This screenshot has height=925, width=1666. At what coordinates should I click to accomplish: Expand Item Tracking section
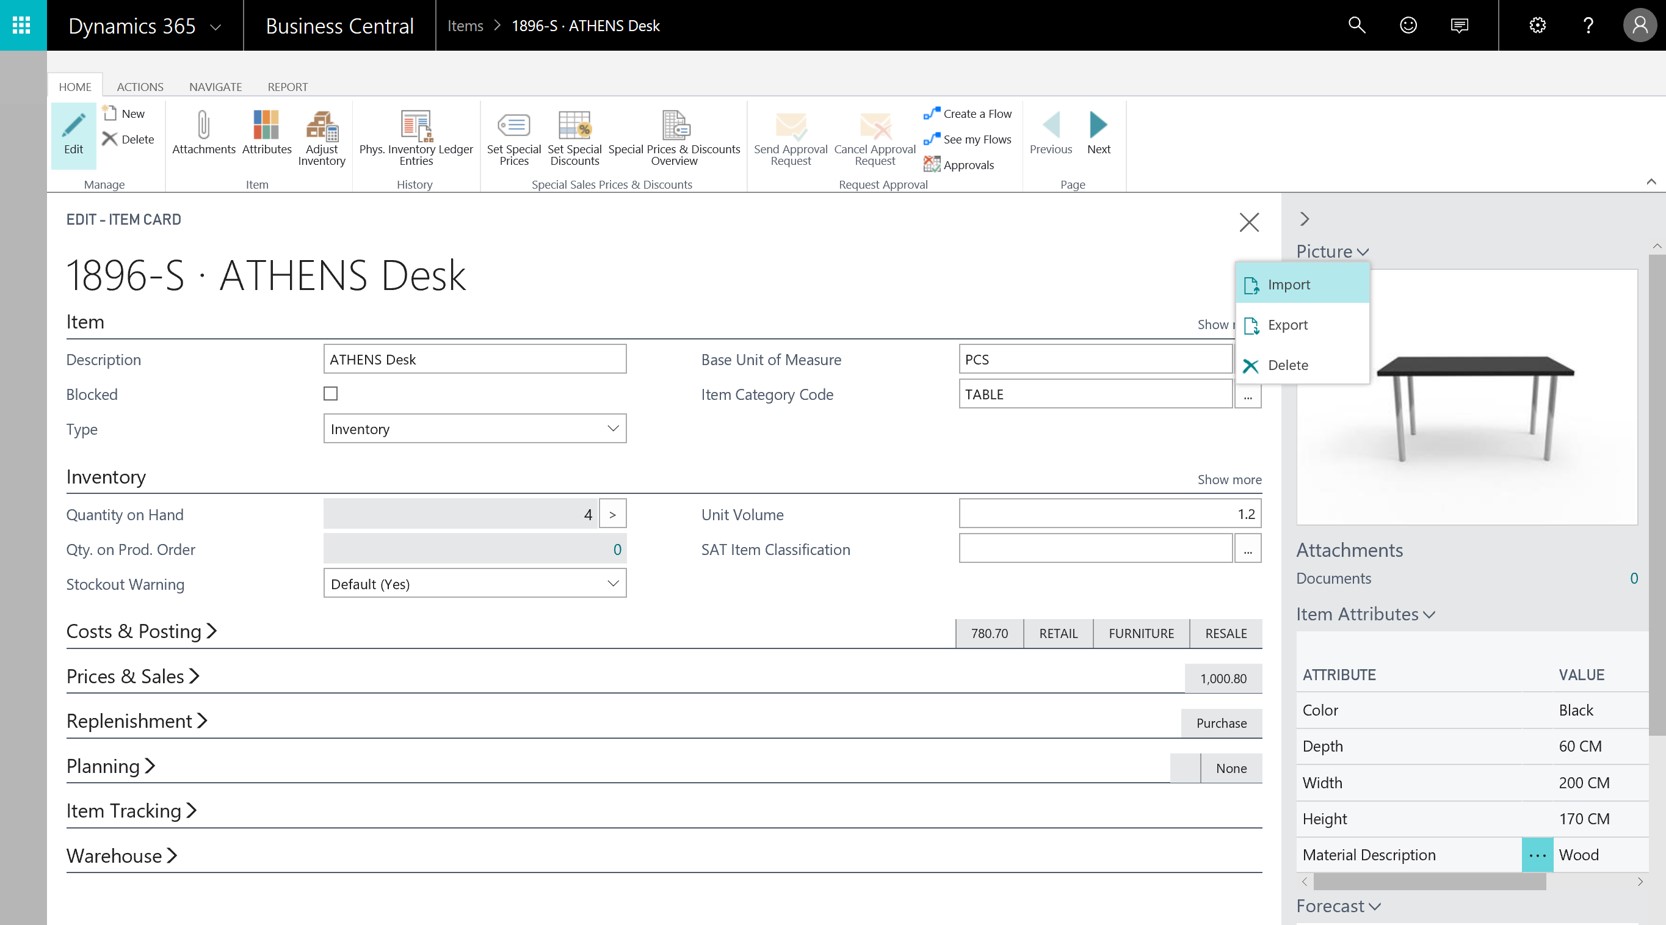[x=132, y=811]
